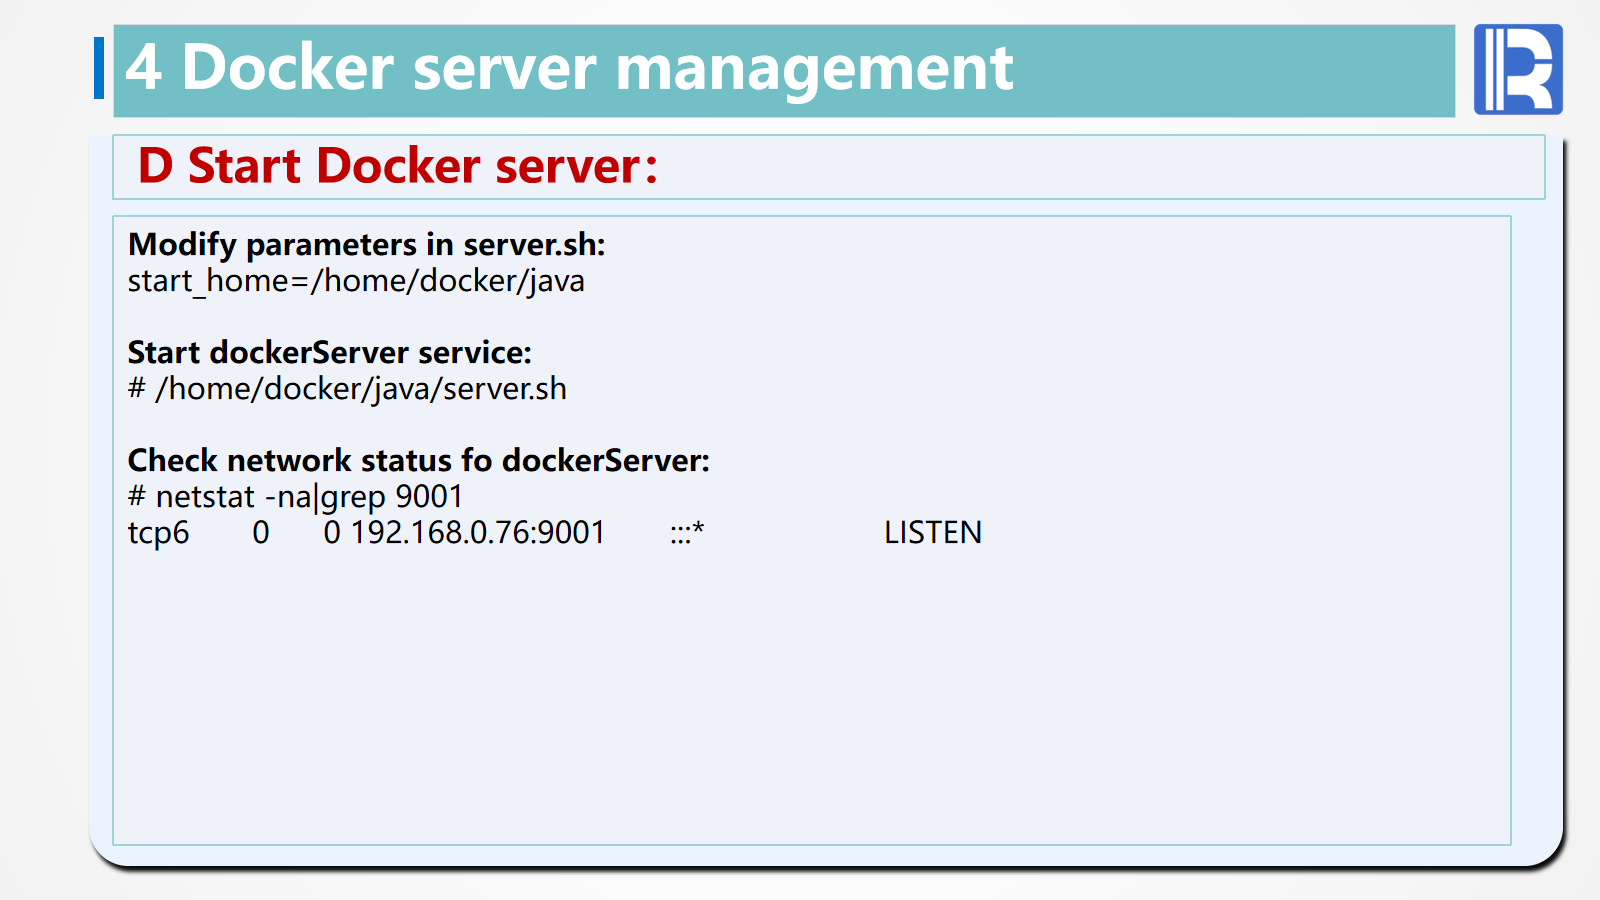This screenshot has height=900, width=1600.
Task: Click the word 'grep' in the netstat command
Action: 353,497
